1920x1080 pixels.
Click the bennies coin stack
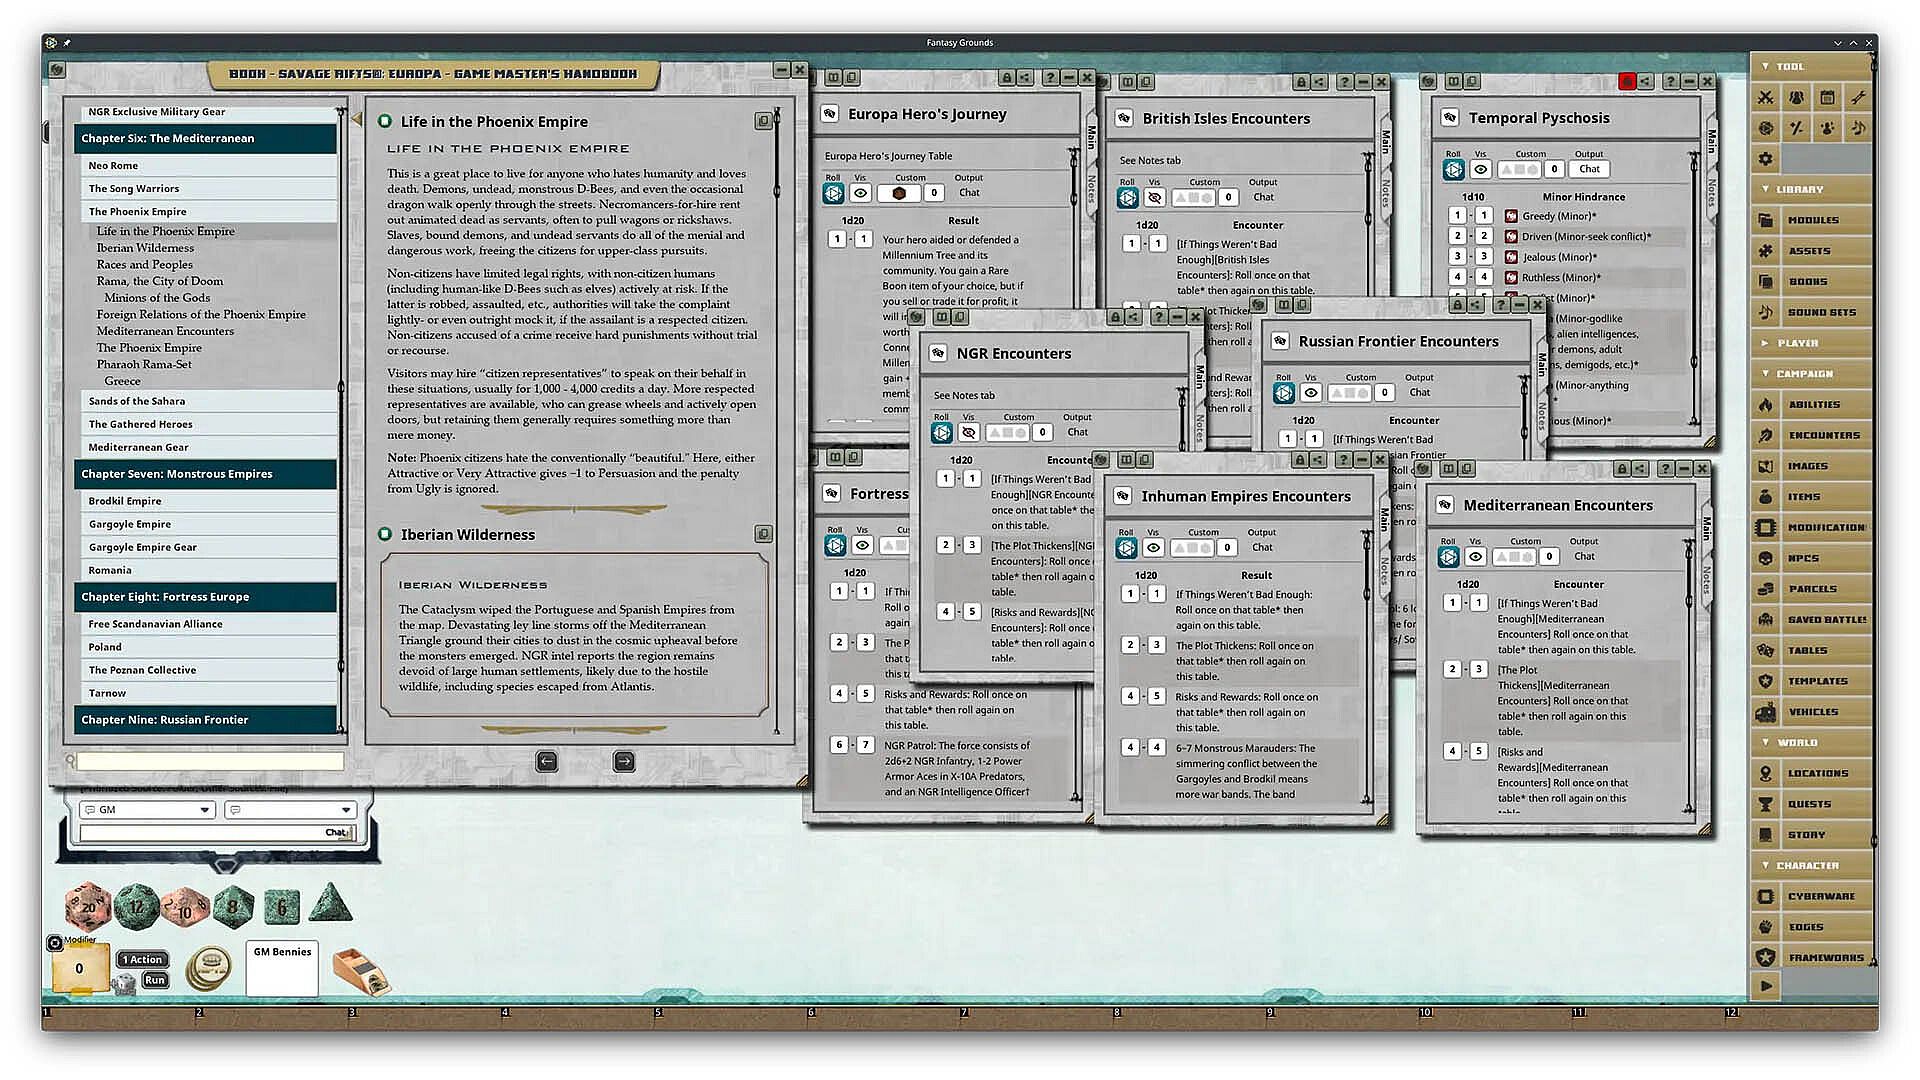click(x=208, y=968)
